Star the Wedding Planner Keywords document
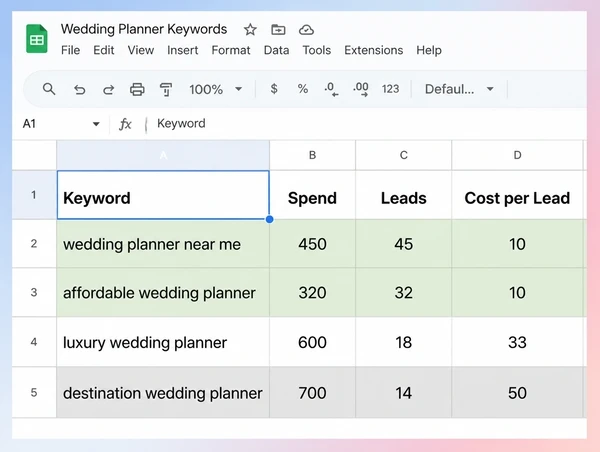The image size is (600, 452). click(250, 29)
